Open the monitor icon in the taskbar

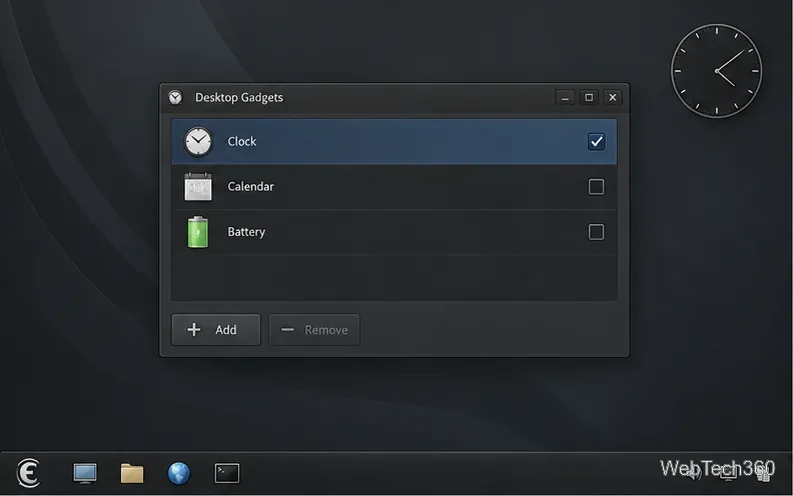[85, 474]
